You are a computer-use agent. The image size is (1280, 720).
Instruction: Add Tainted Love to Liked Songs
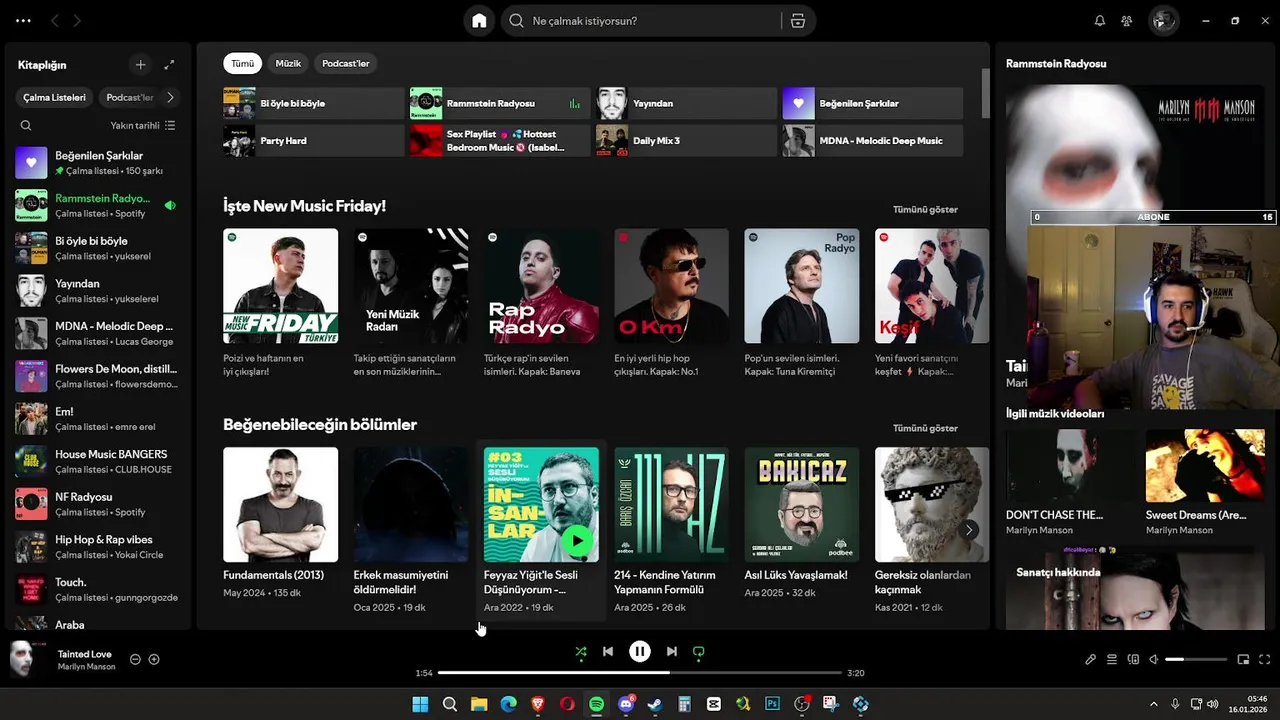pyautogui.click(x=154, y=659)
